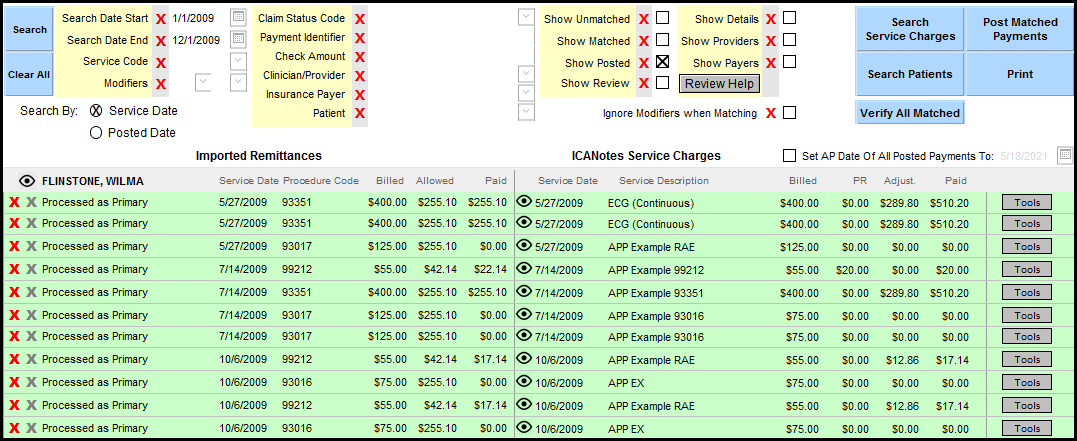Click eye icon on APP Example 99212 charge

(x=524, y=270)
